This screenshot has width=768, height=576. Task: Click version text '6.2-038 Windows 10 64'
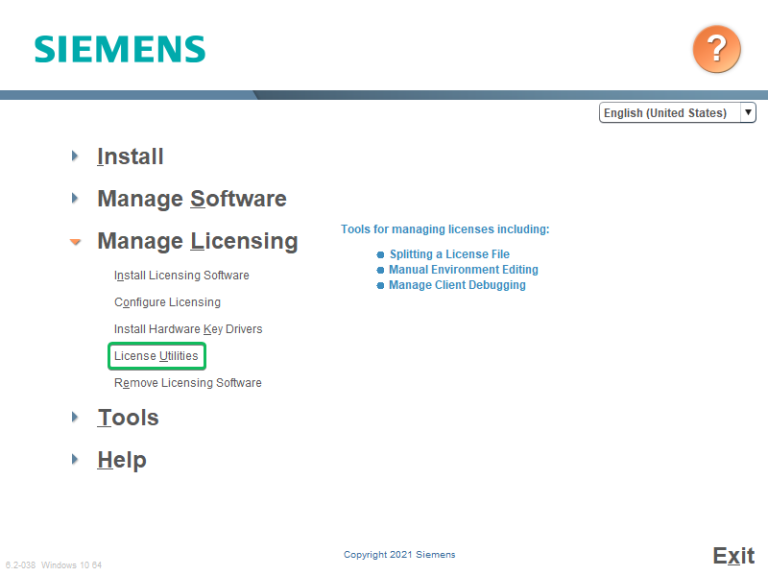(53, 565)
